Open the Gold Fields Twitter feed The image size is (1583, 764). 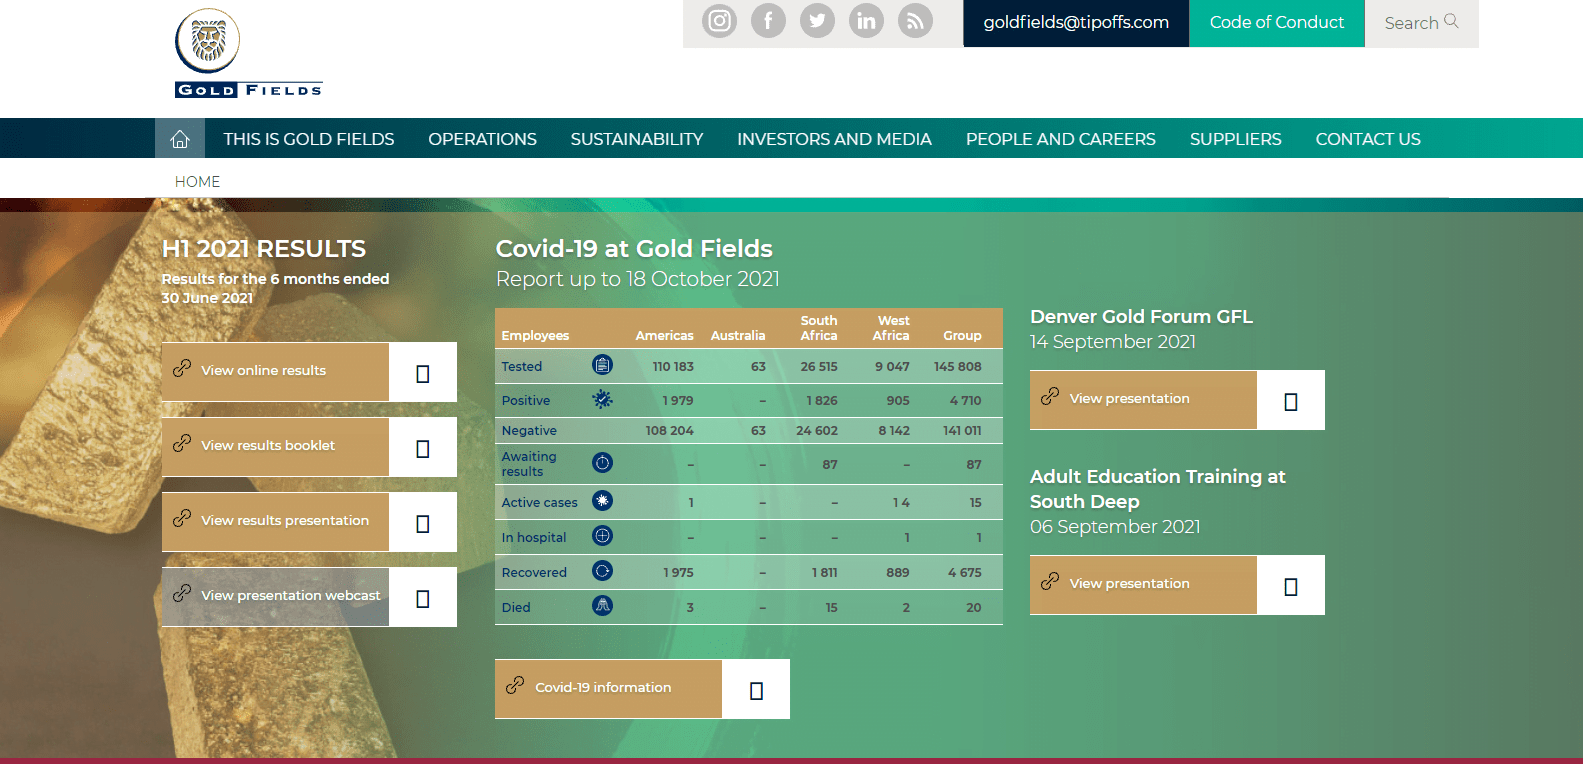pos(817,21)
